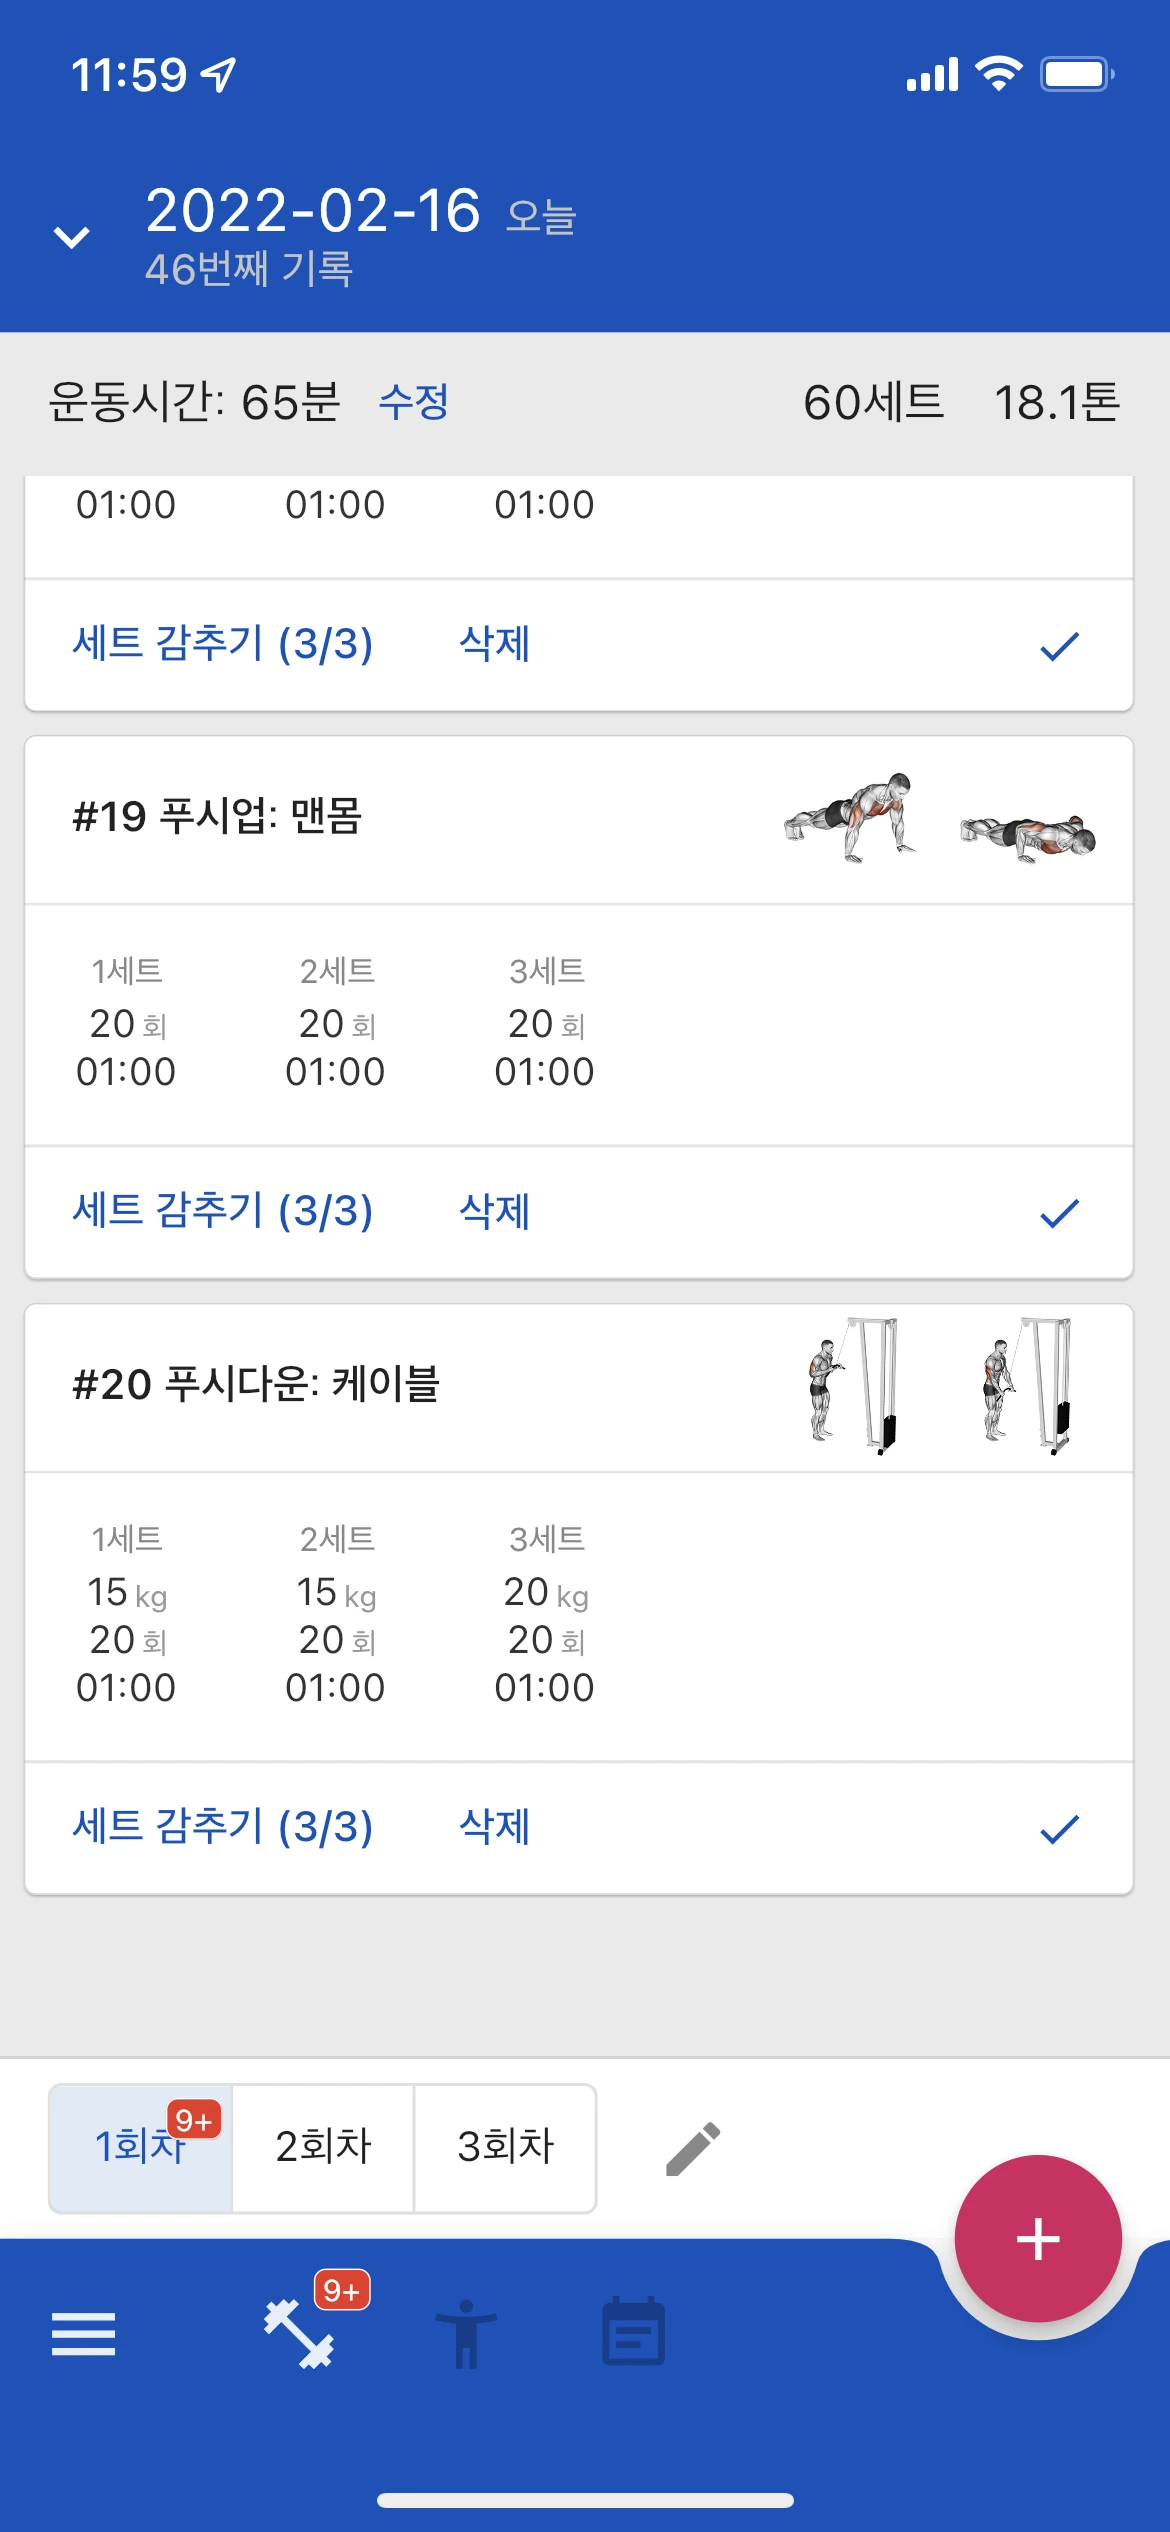Switch to the 3회차 tab
Image resolution: width=1170 pixels, height=2532 pixels.
pyautogui.click(x=505, y=2147)
